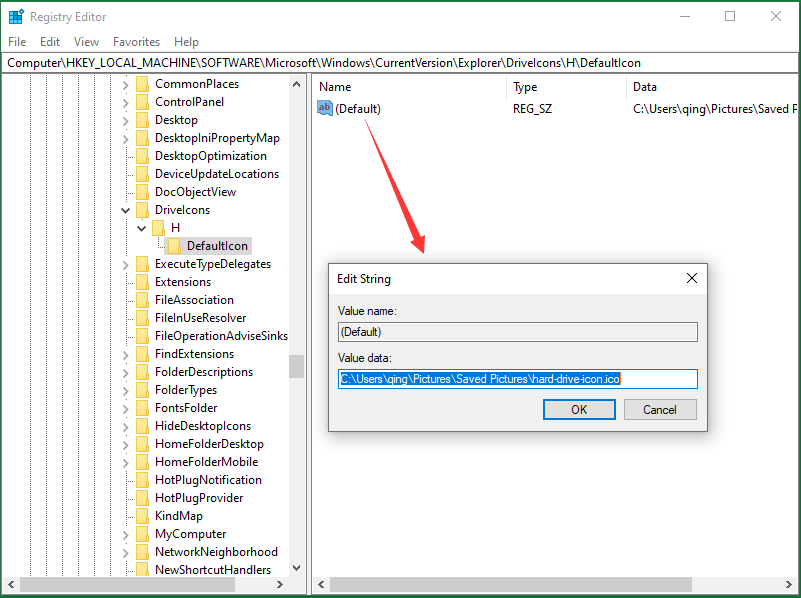Open the File menu
This screenshot has width=801, height=598.
point(17,42)
